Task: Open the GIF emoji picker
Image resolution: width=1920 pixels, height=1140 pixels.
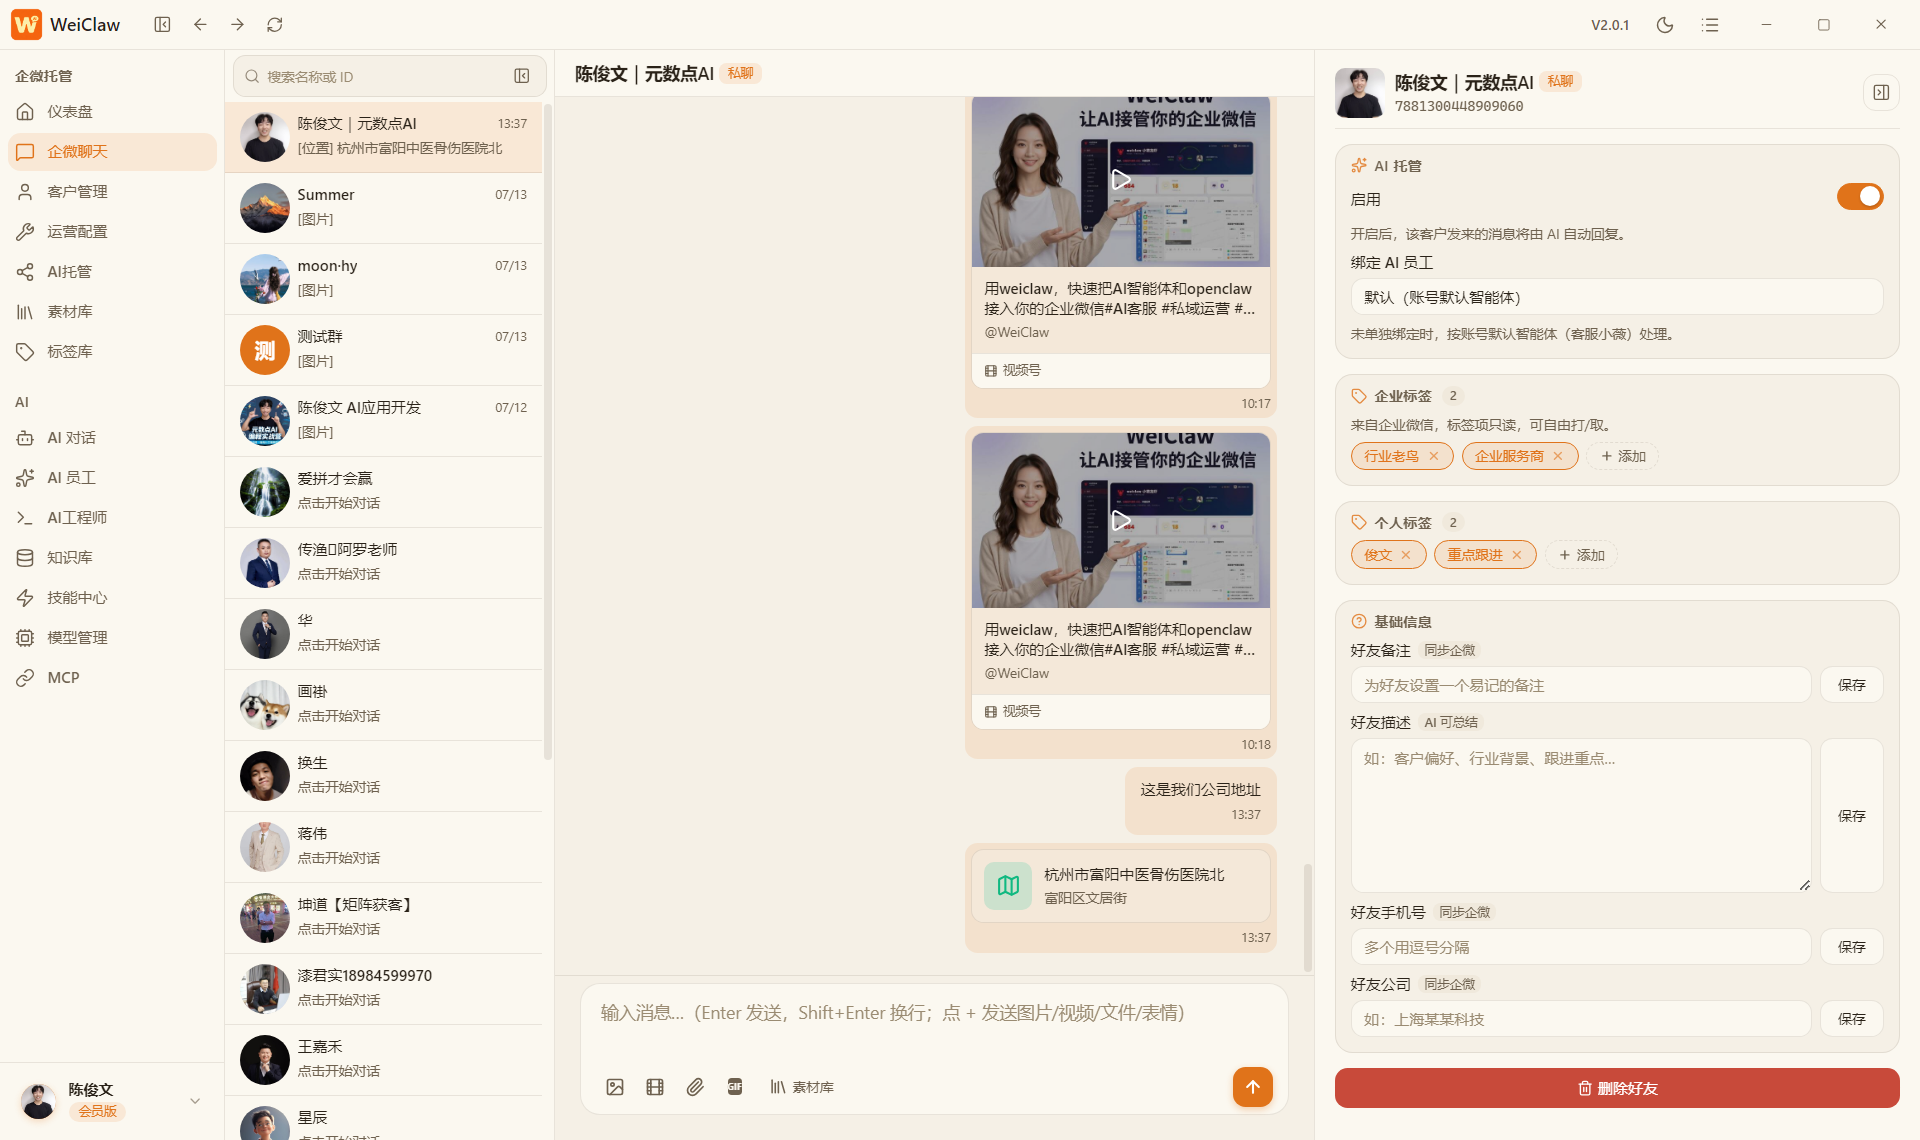Action: 735,1087
